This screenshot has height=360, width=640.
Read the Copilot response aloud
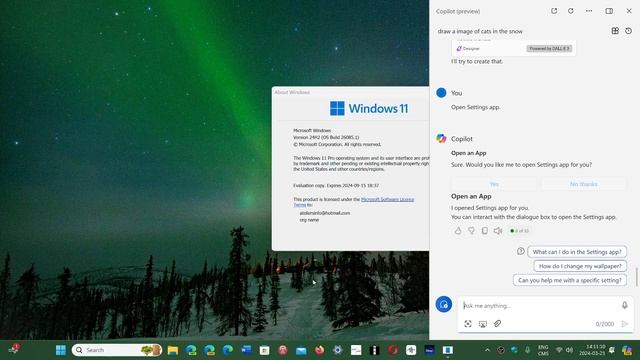click(x=498, y=231)
